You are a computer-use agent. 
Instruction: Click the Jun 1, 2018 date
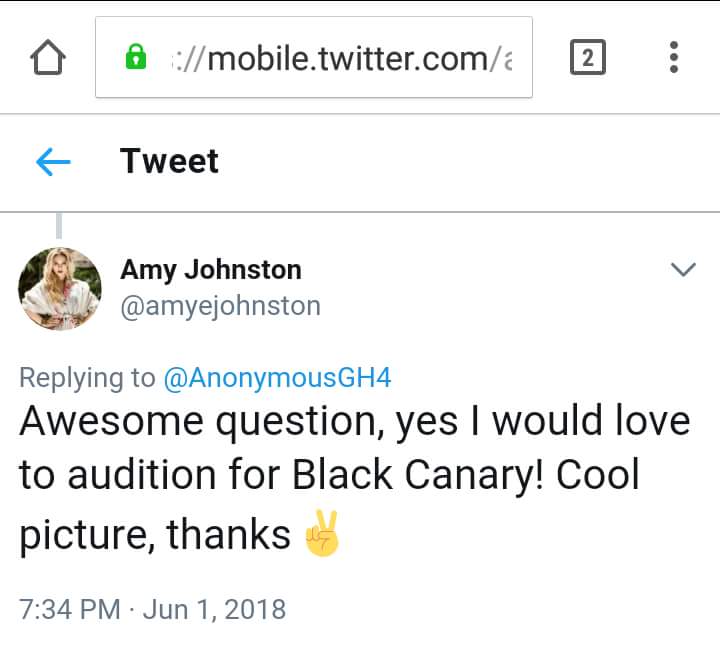pos(214,608)
